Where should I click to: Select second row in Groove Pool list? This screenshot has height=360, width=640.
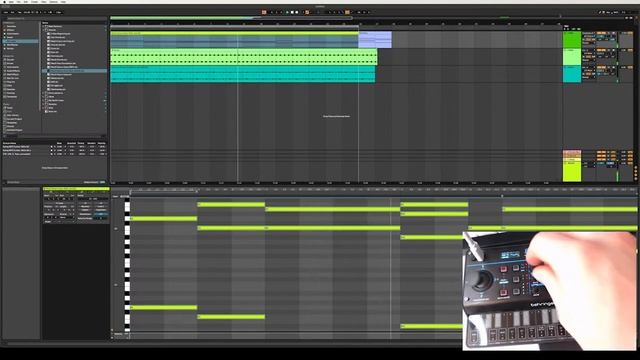pyautogui.click(x=54, y=150)
